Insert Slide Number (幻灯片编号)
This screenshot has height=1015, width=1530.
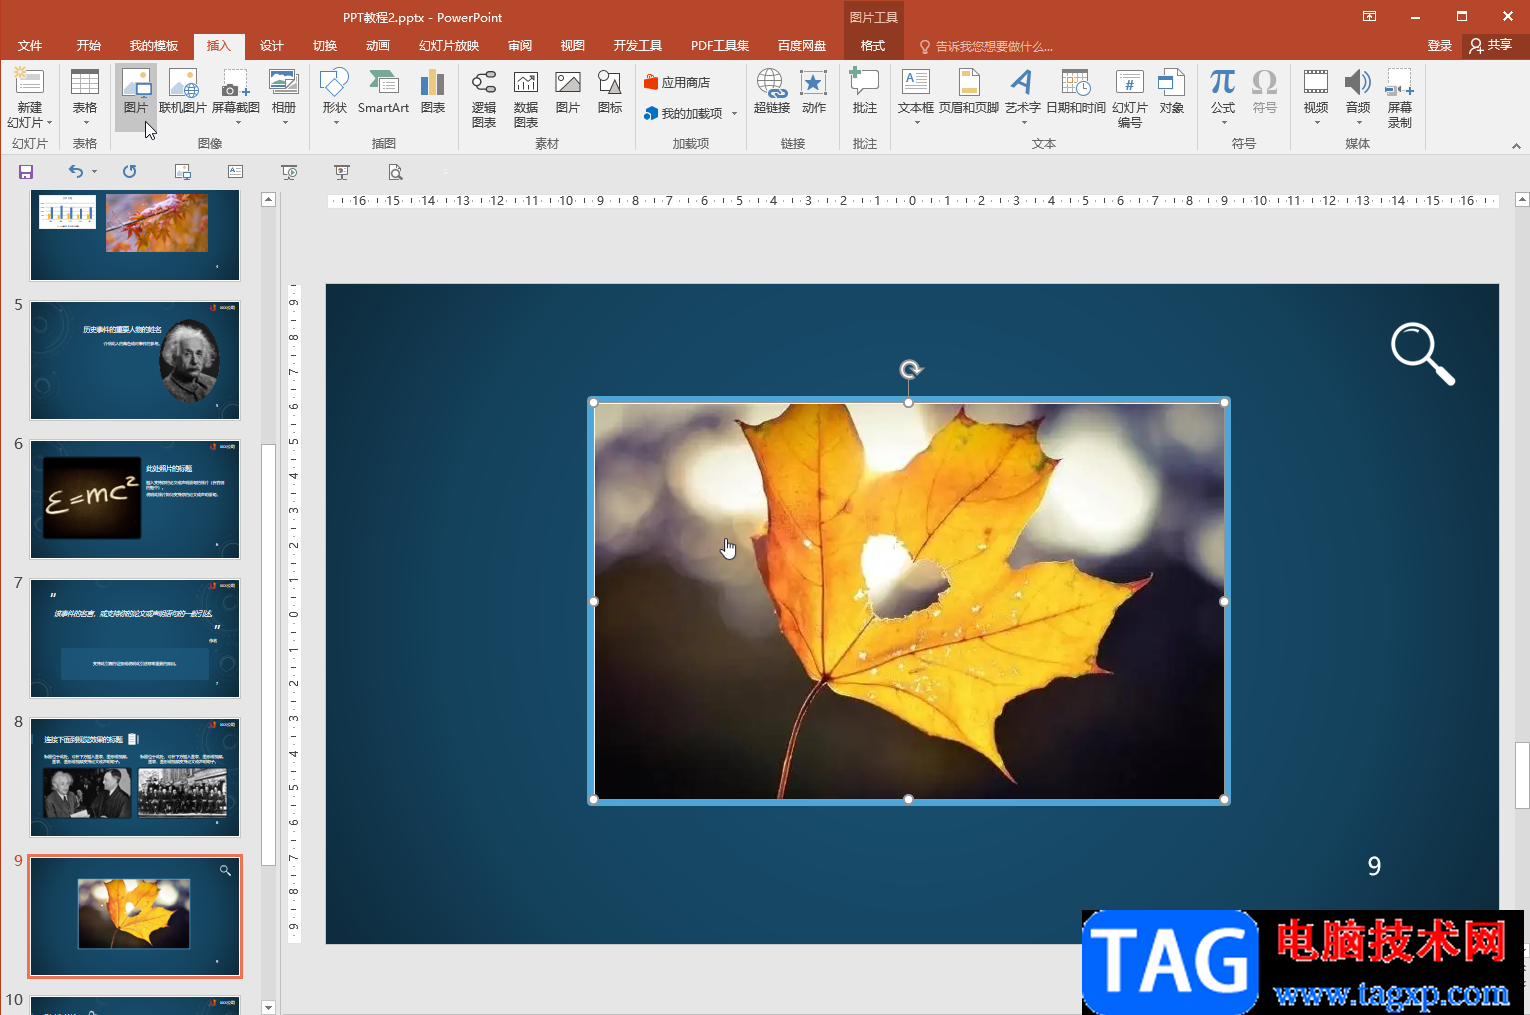coord(1130,98)
